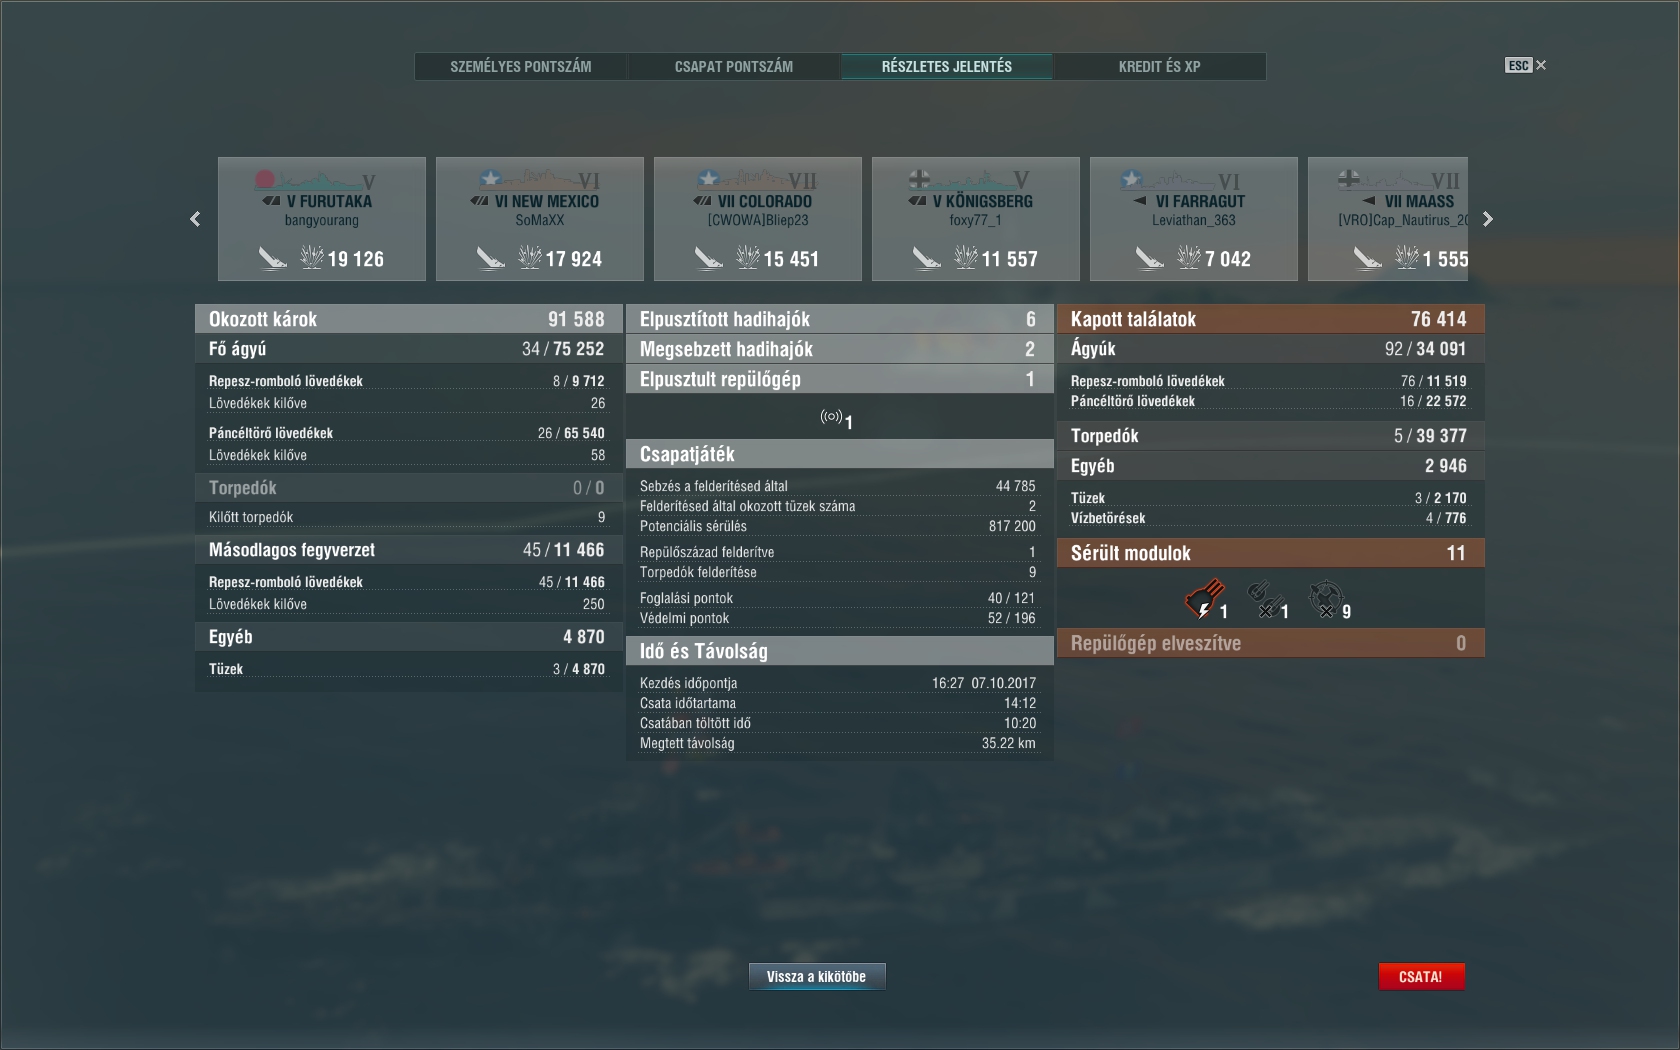This screenshot has width=1680, height=1050.
Task: Click the Fő ágyú 34 / 75 252 row
Action: click(x=408, y=349)
